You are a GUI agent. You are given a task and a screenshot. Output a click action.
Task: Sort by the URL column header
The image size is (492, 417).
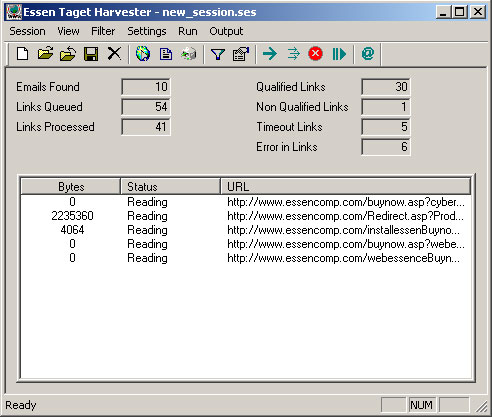tap(346, 186)
